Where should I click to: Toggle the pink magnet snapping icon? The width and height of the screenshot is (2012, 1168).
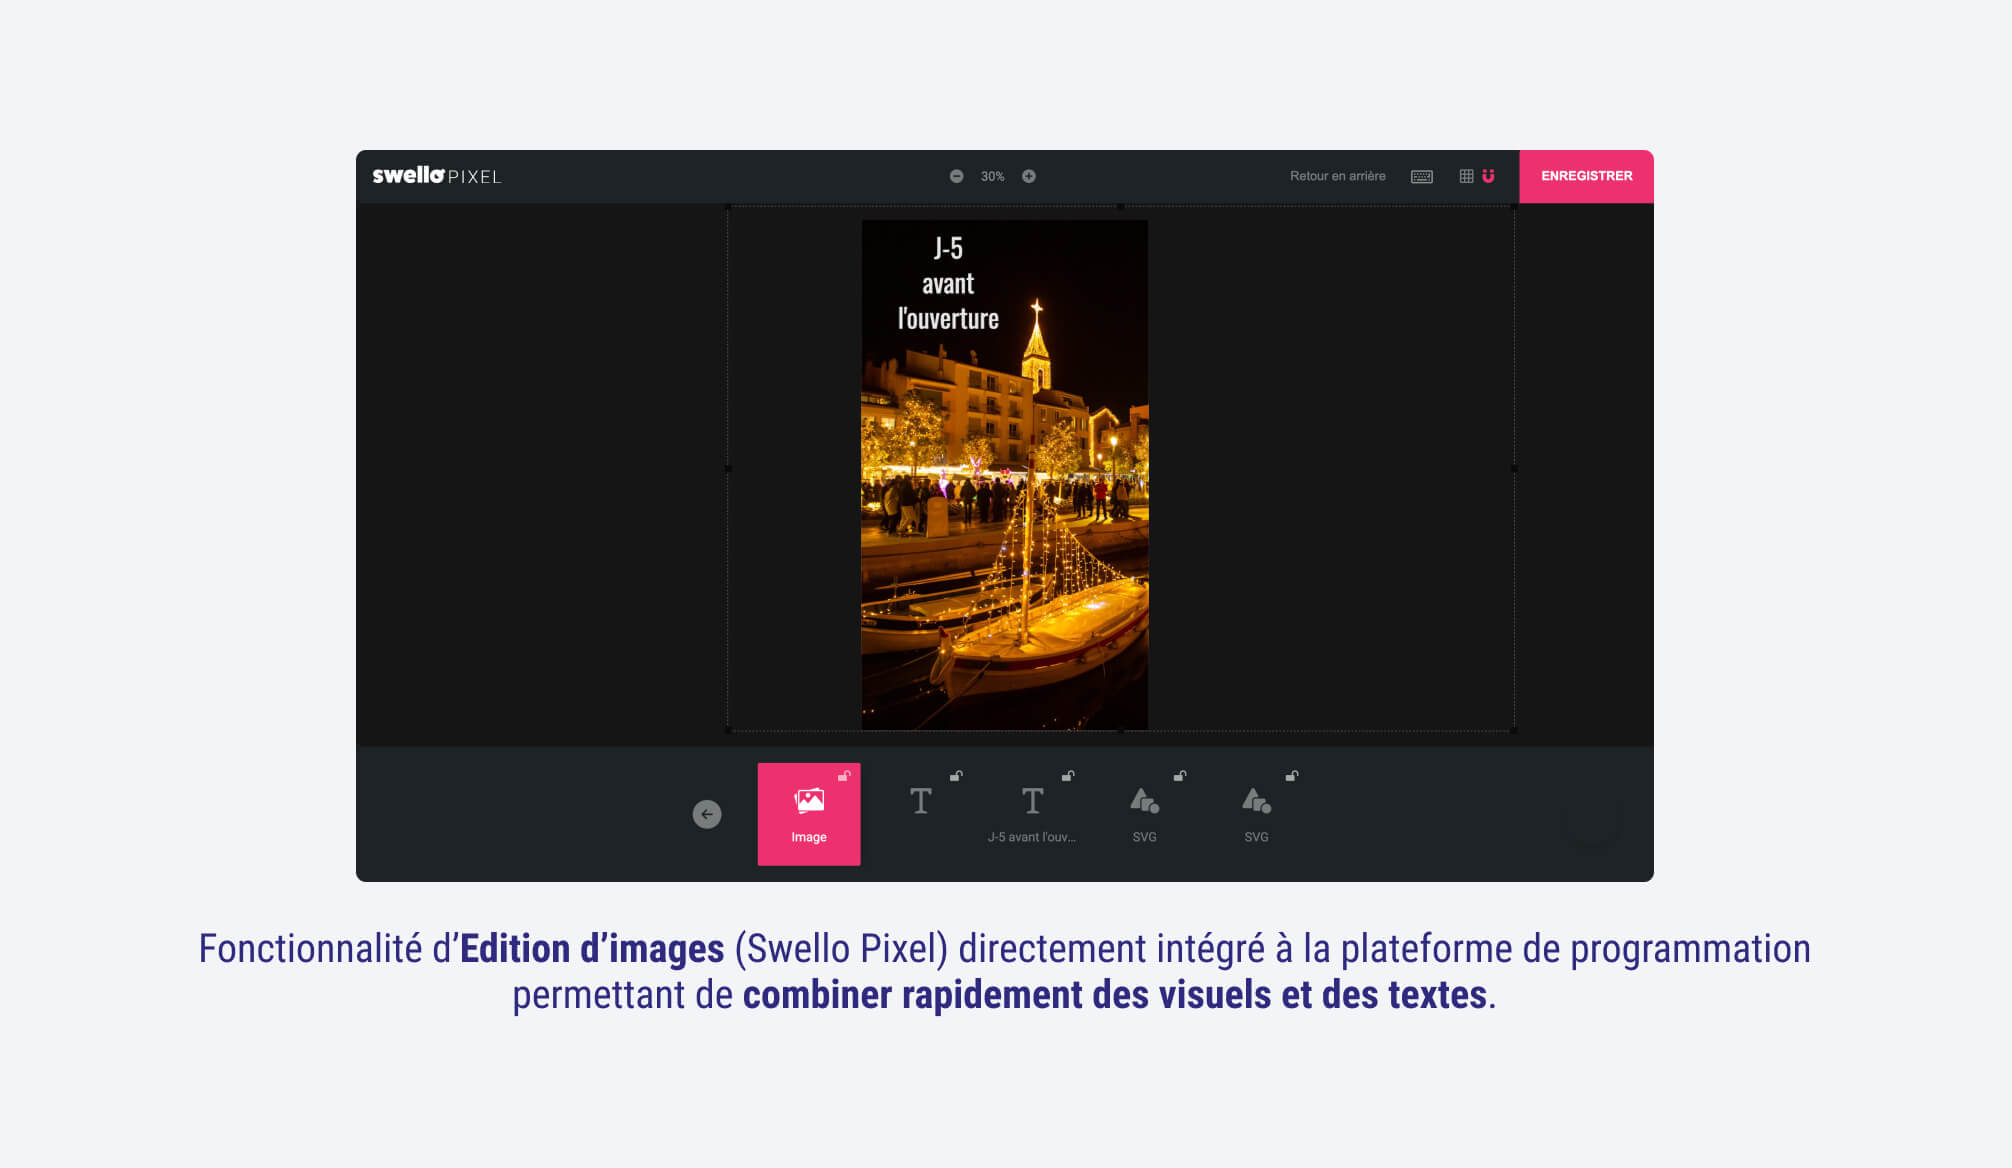(x=1488, y=176)
